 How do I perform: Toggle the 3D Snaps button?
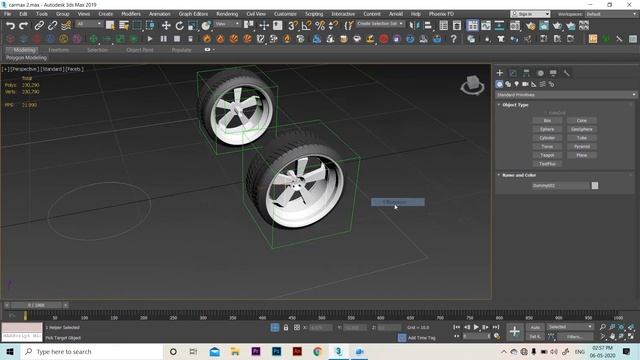(293, 26)
